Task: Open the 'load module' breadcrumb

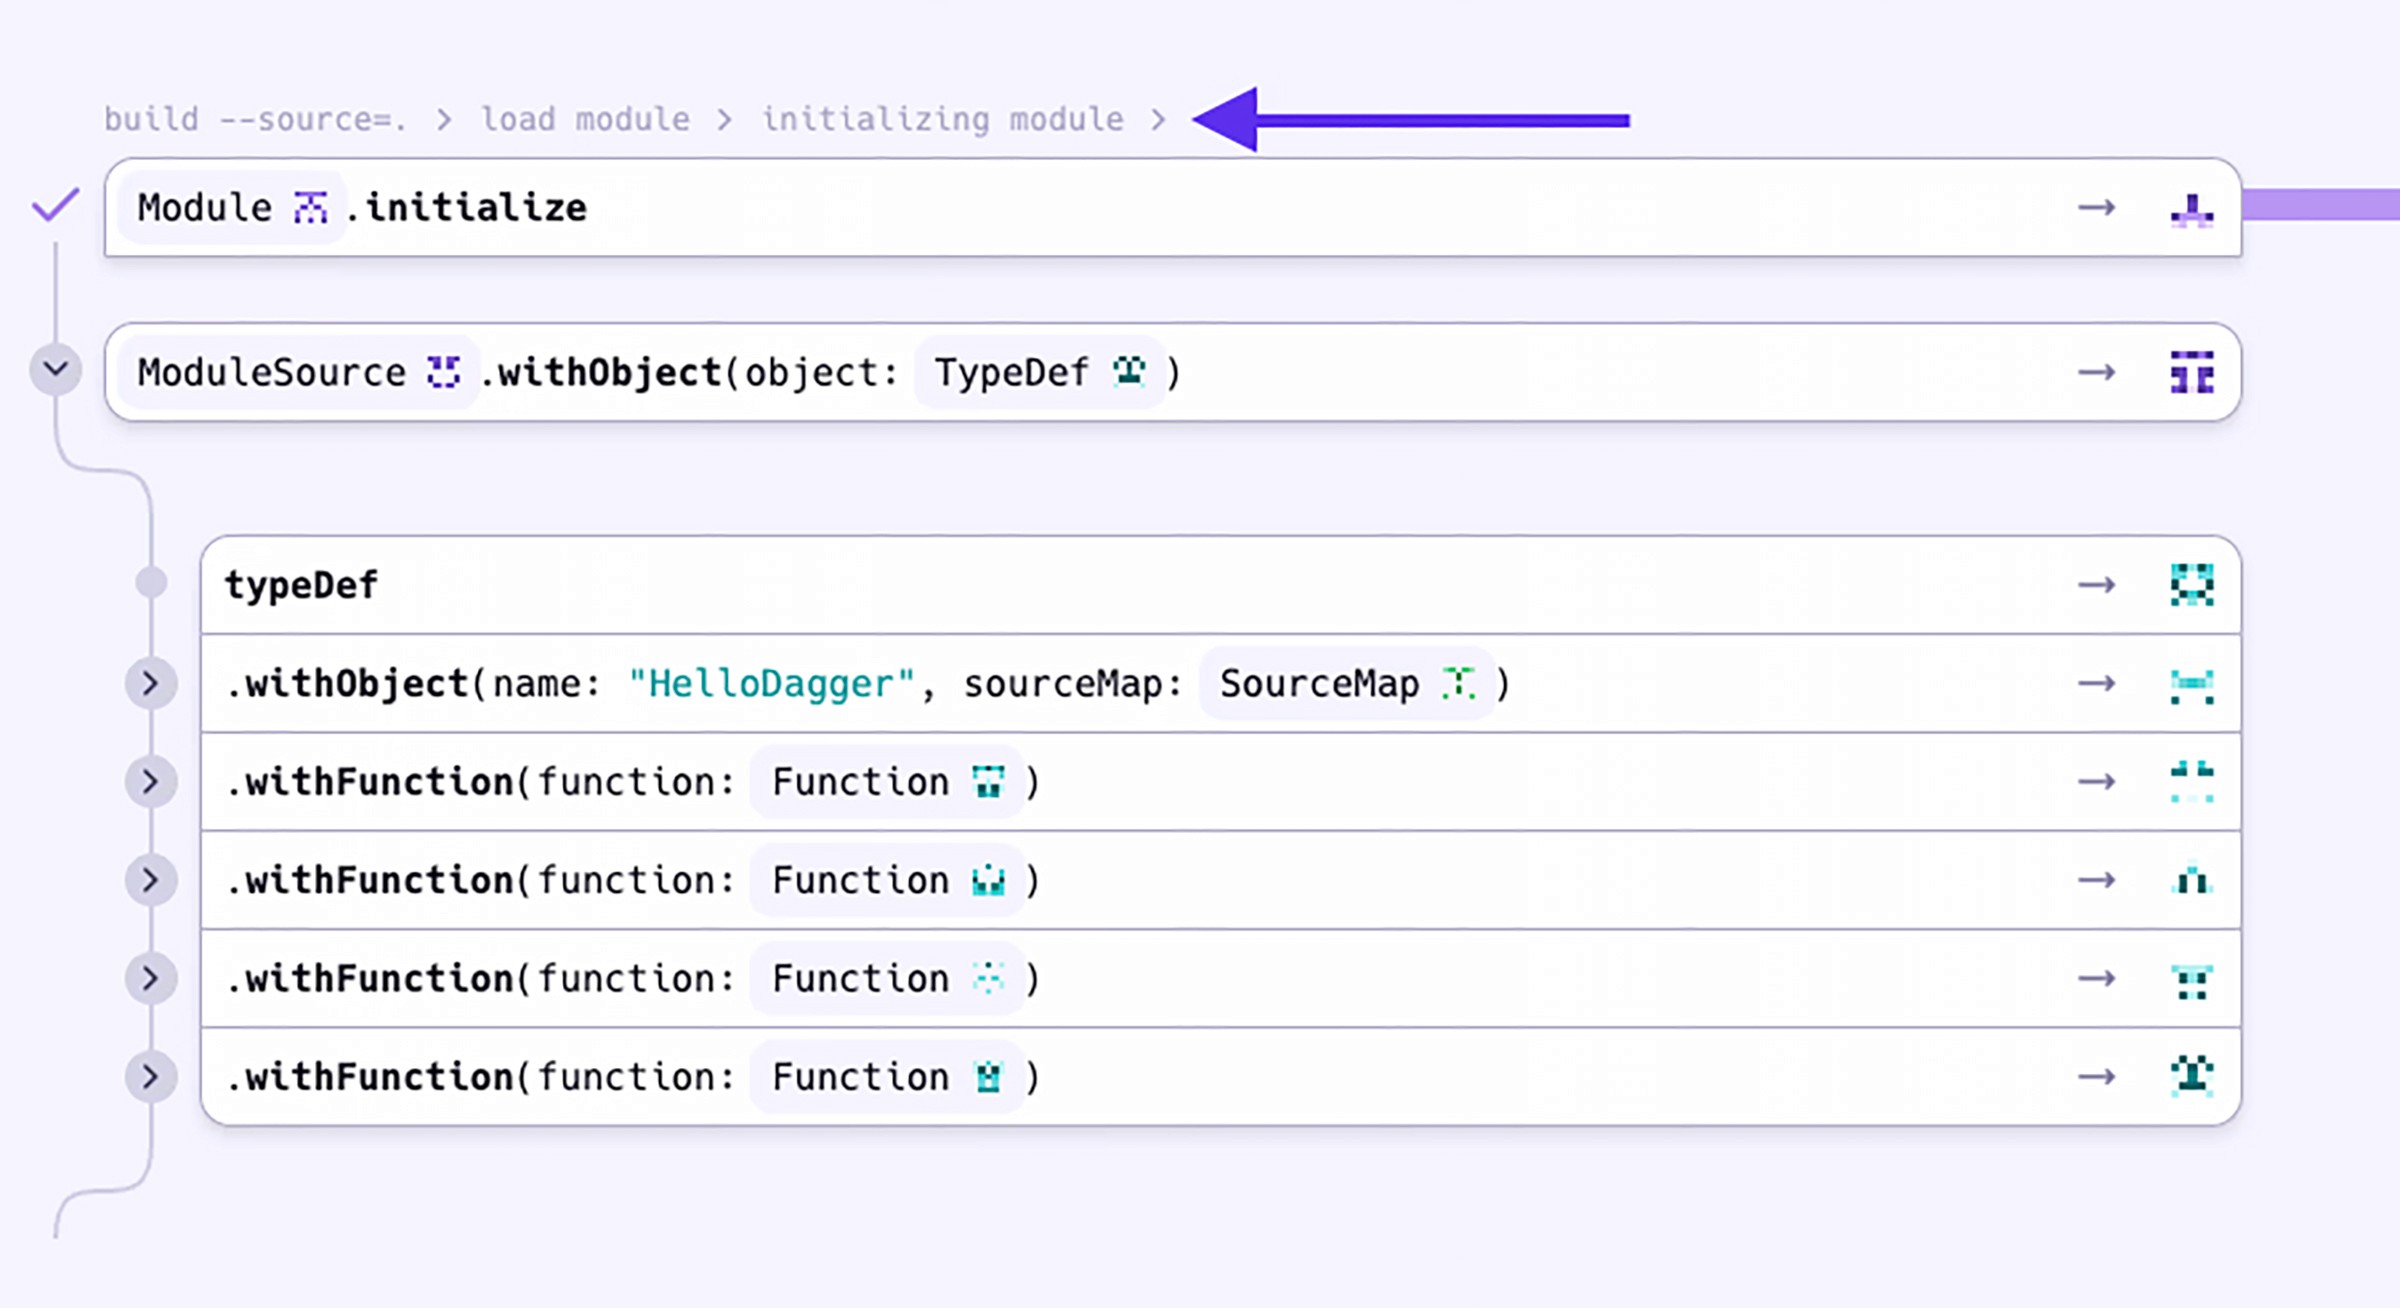Action: 585,120
